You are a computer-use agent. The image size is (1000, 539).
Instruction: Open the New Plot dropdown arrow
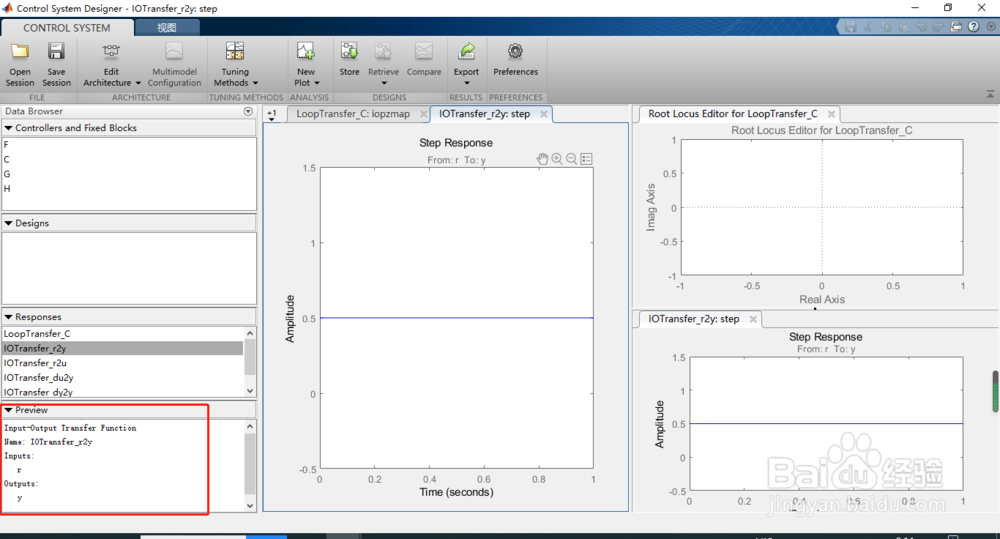click(x=316, y=83)
